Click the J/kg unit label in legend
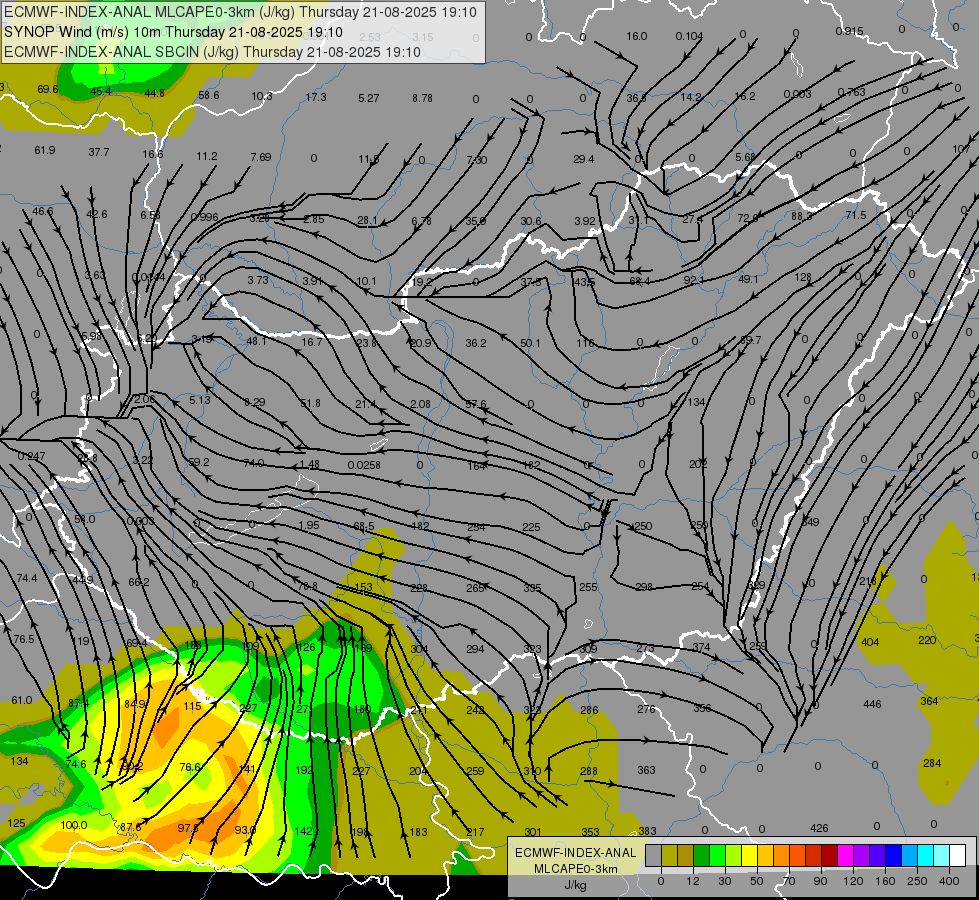This screenshot has height=900, width=979. point(575,885)
